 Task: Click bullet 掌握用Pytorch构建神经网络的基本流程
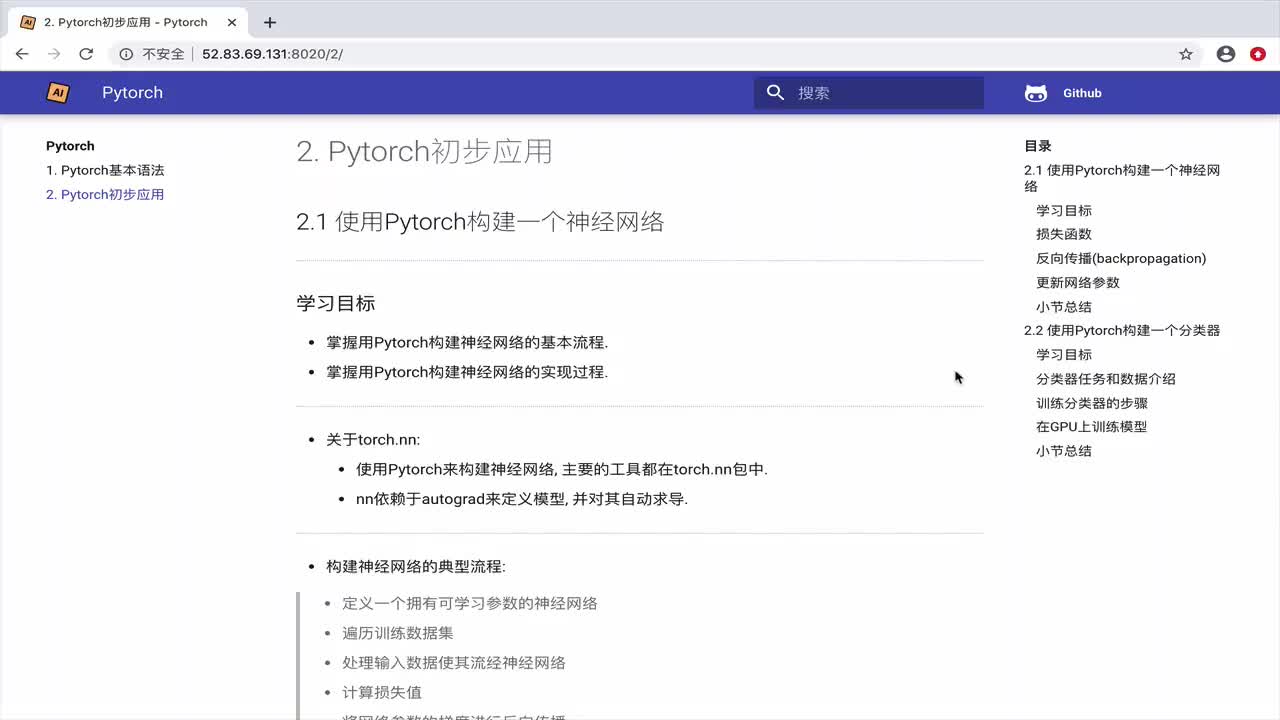[467, 342]
